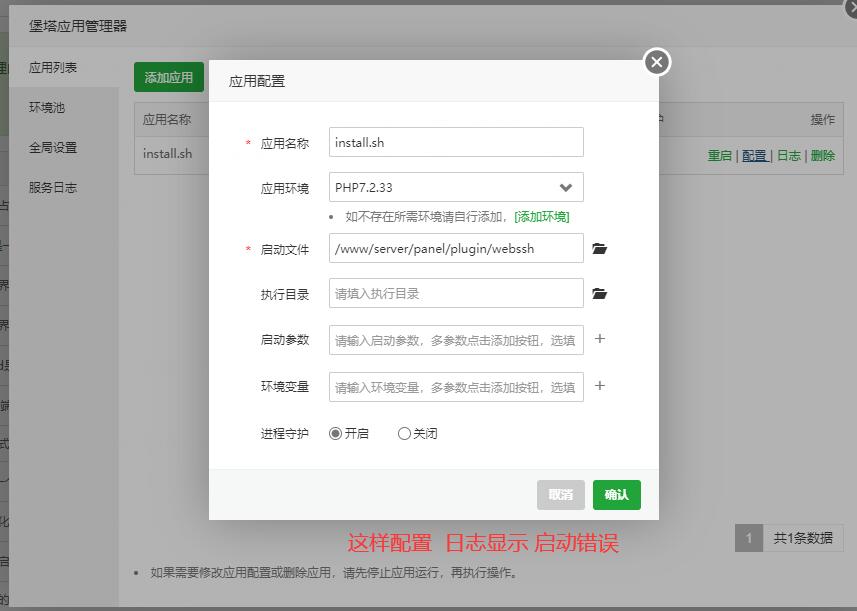This screenshot has width=857, height=611.
Task: Click 重启 for install.sh app
Action: [x=719, y=155]
